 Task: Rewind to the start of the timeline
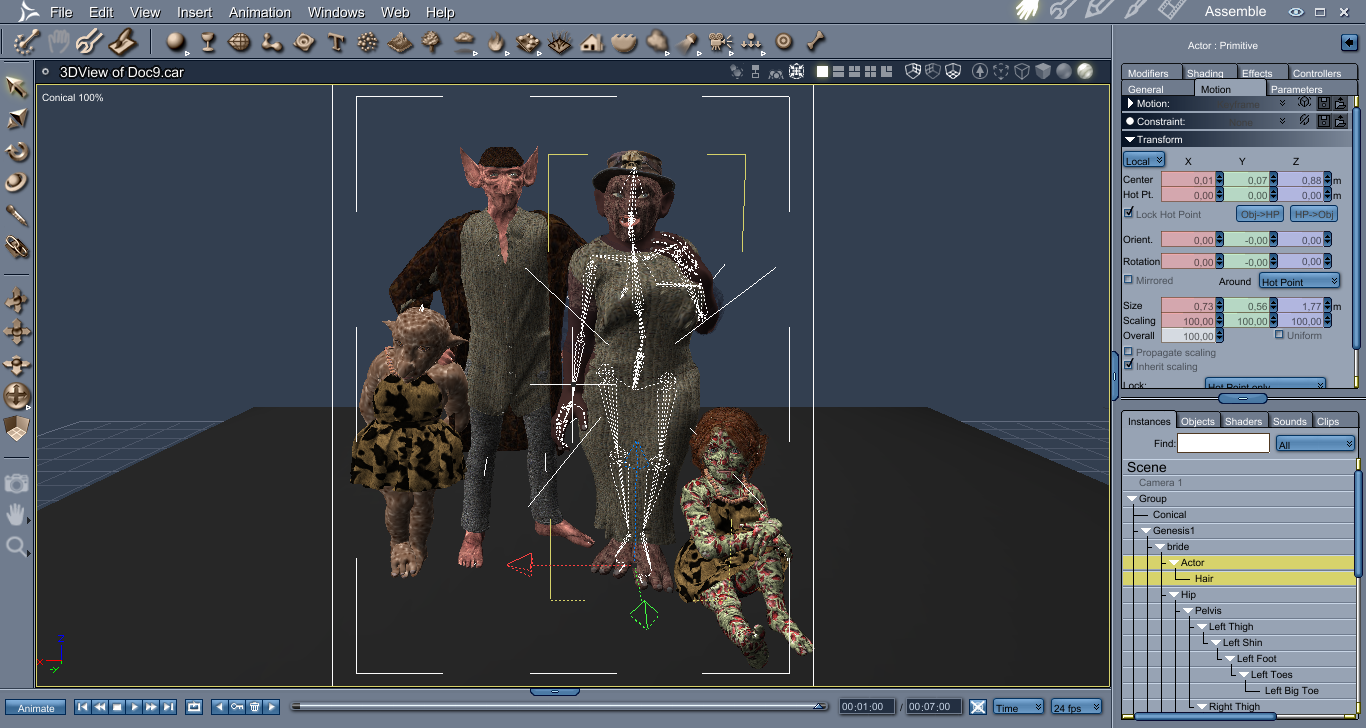click(x=83, y=707)
